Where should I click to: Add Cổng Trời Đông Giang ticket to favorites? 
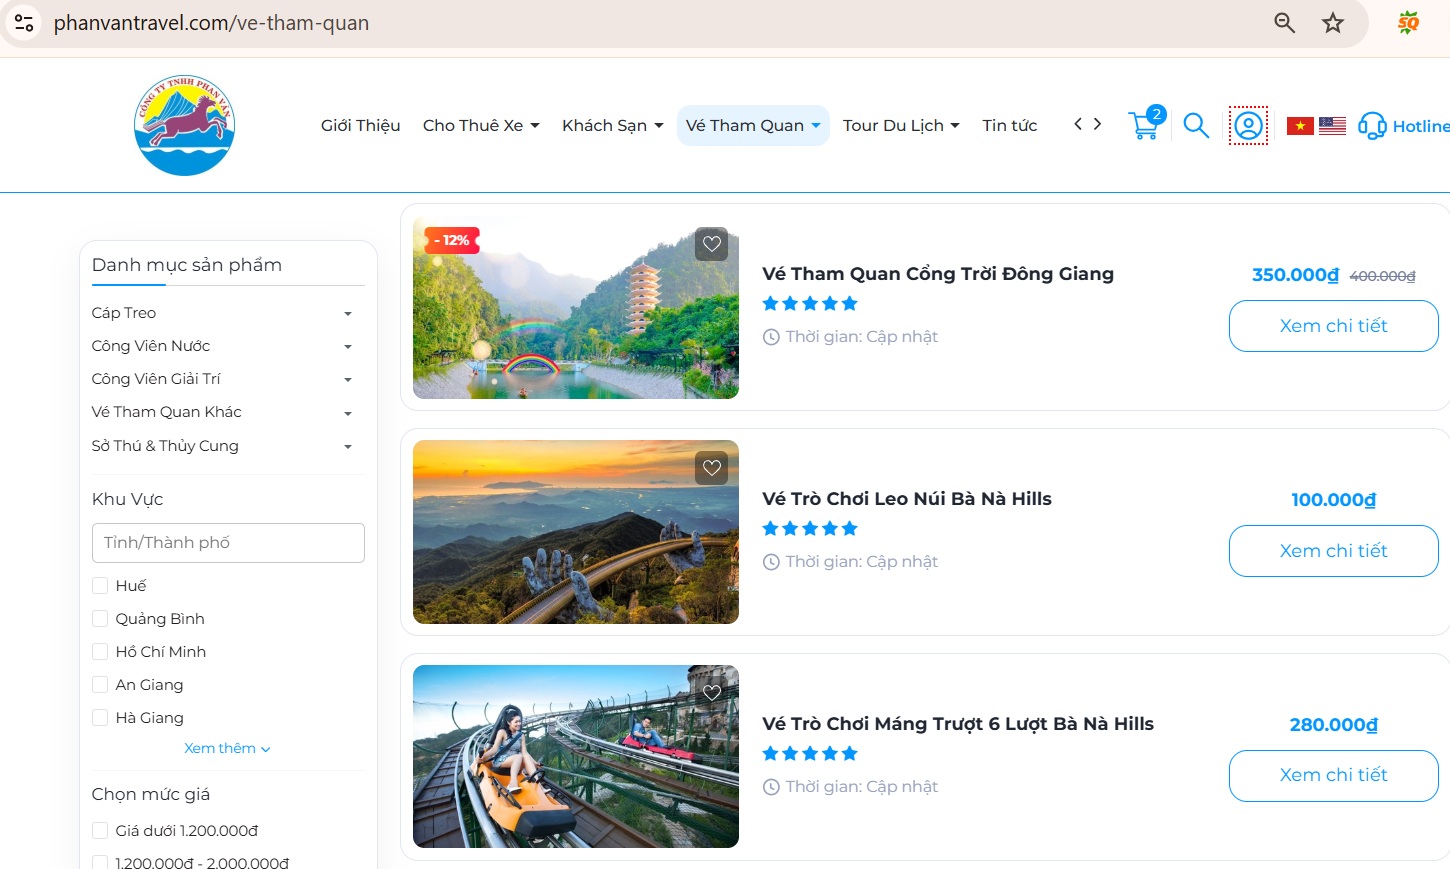coord(711,243)
